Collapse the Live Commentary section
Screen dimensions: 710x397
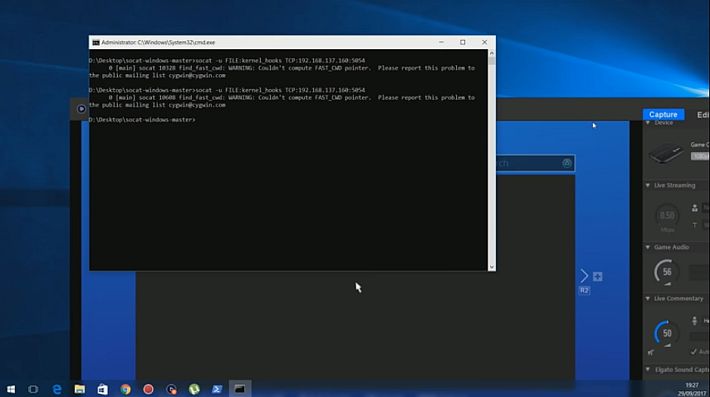pyautogui.click(x=648, y=298)
